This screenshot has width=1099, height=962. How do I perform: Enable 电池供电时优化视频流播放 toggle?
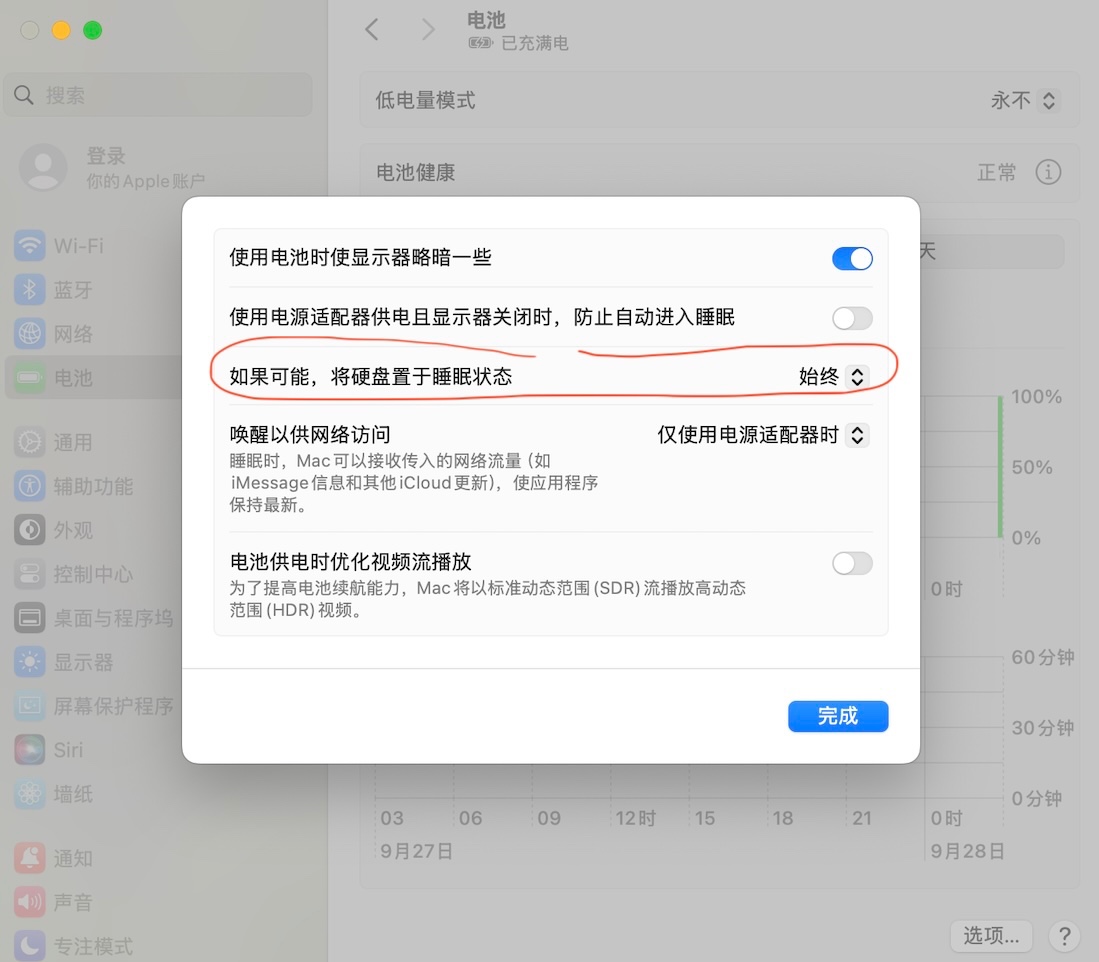pos(852,563)
